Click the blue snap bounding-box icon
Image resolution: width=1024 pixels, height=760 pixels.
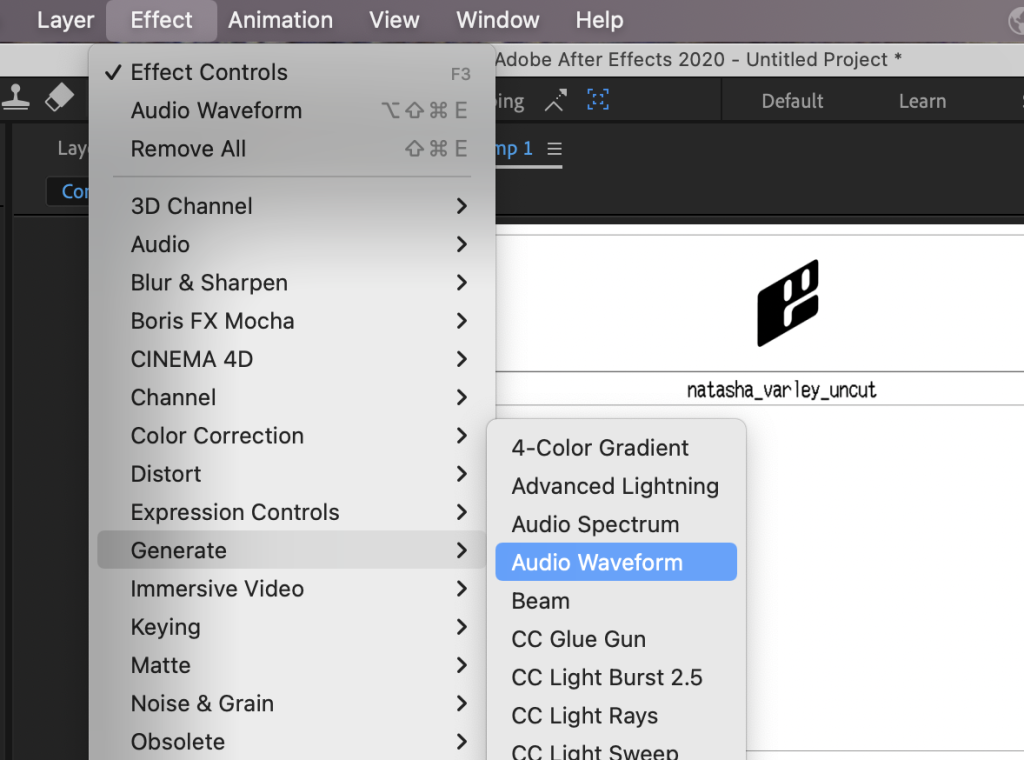coord(597,101)
